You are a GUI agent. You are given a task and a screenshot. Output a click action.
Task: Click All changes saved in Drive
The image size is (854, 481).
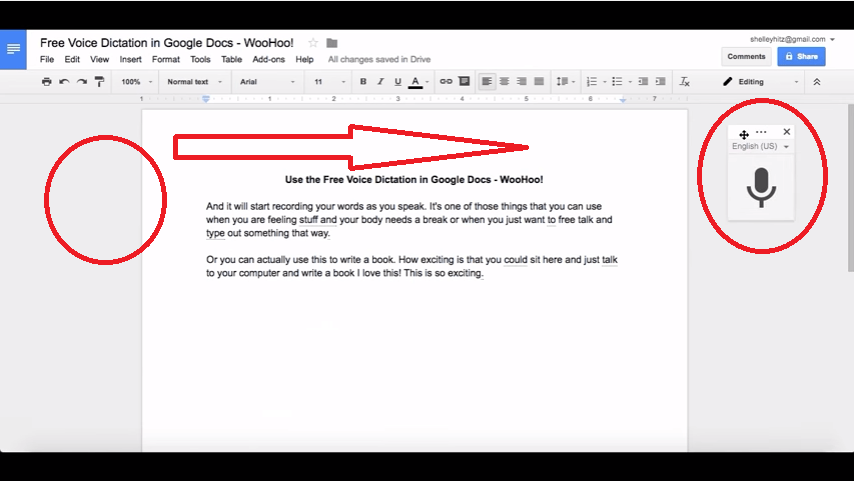coord(379,59)
